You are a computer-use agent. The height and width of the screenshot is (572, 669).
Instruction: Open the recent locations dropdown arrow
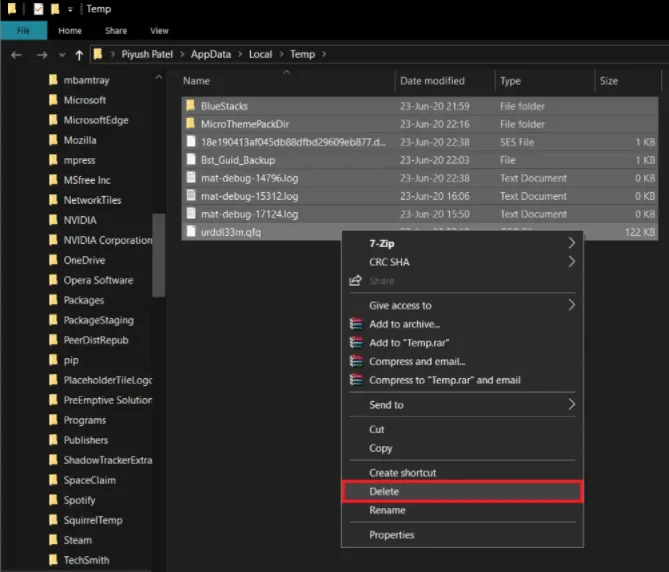[62, 55]
